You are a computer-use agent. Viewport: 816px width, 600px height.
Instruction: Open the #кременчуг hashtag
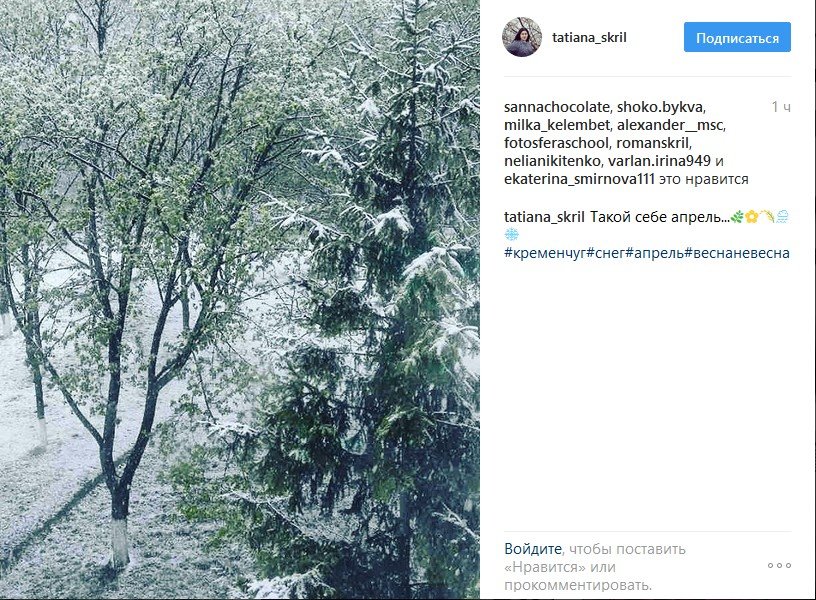pos(545,253)
